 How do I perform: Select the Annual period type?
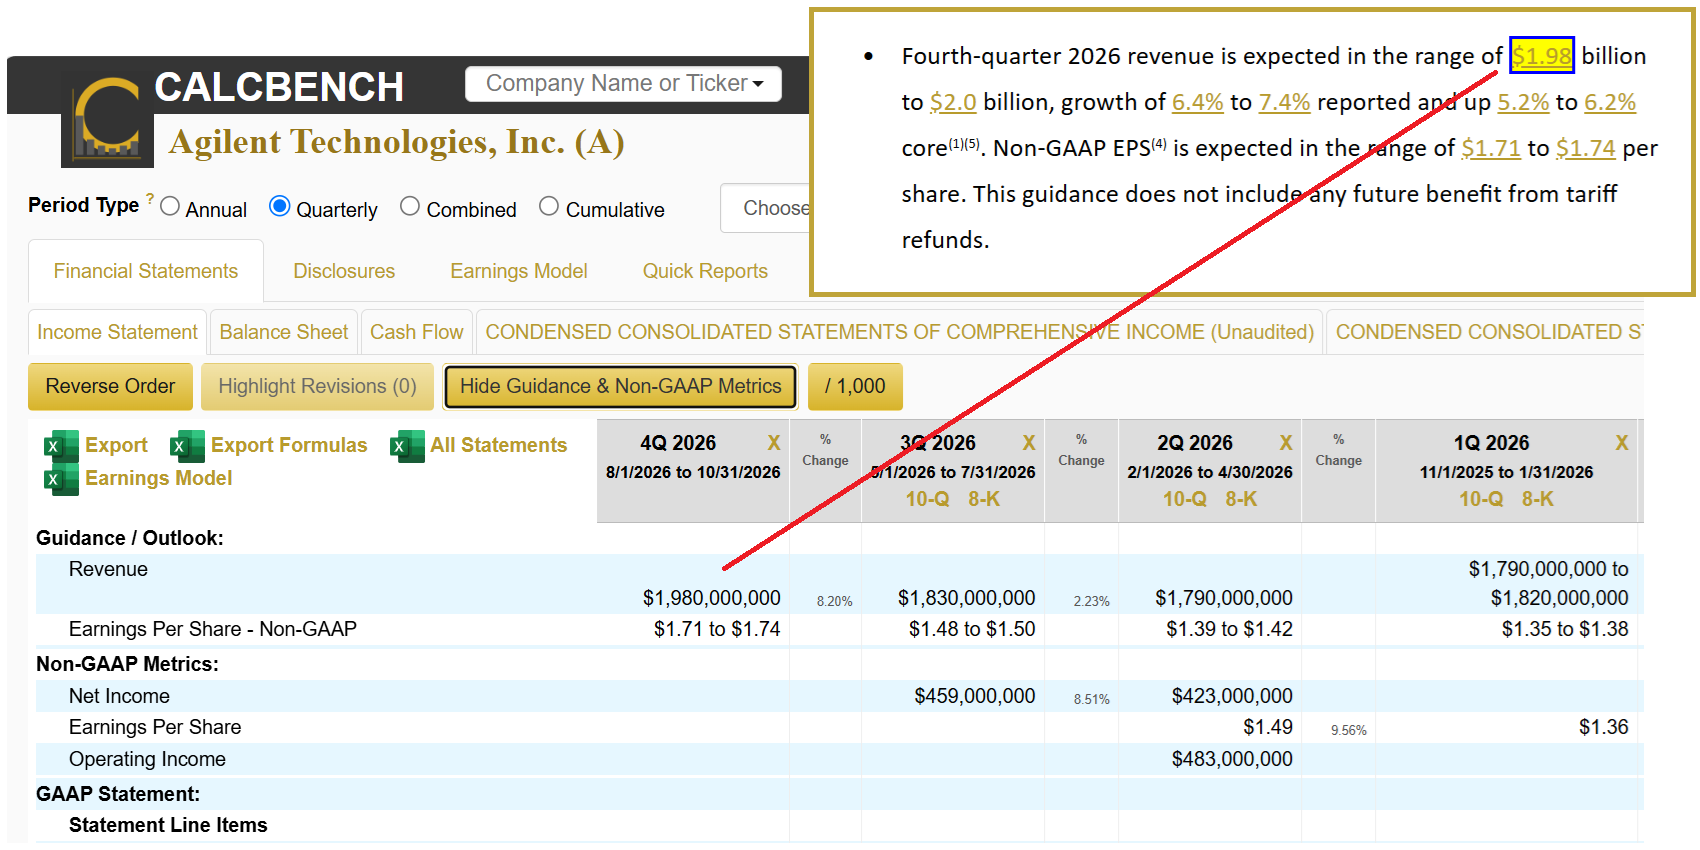pyautogui.click(x=170, y=206)
